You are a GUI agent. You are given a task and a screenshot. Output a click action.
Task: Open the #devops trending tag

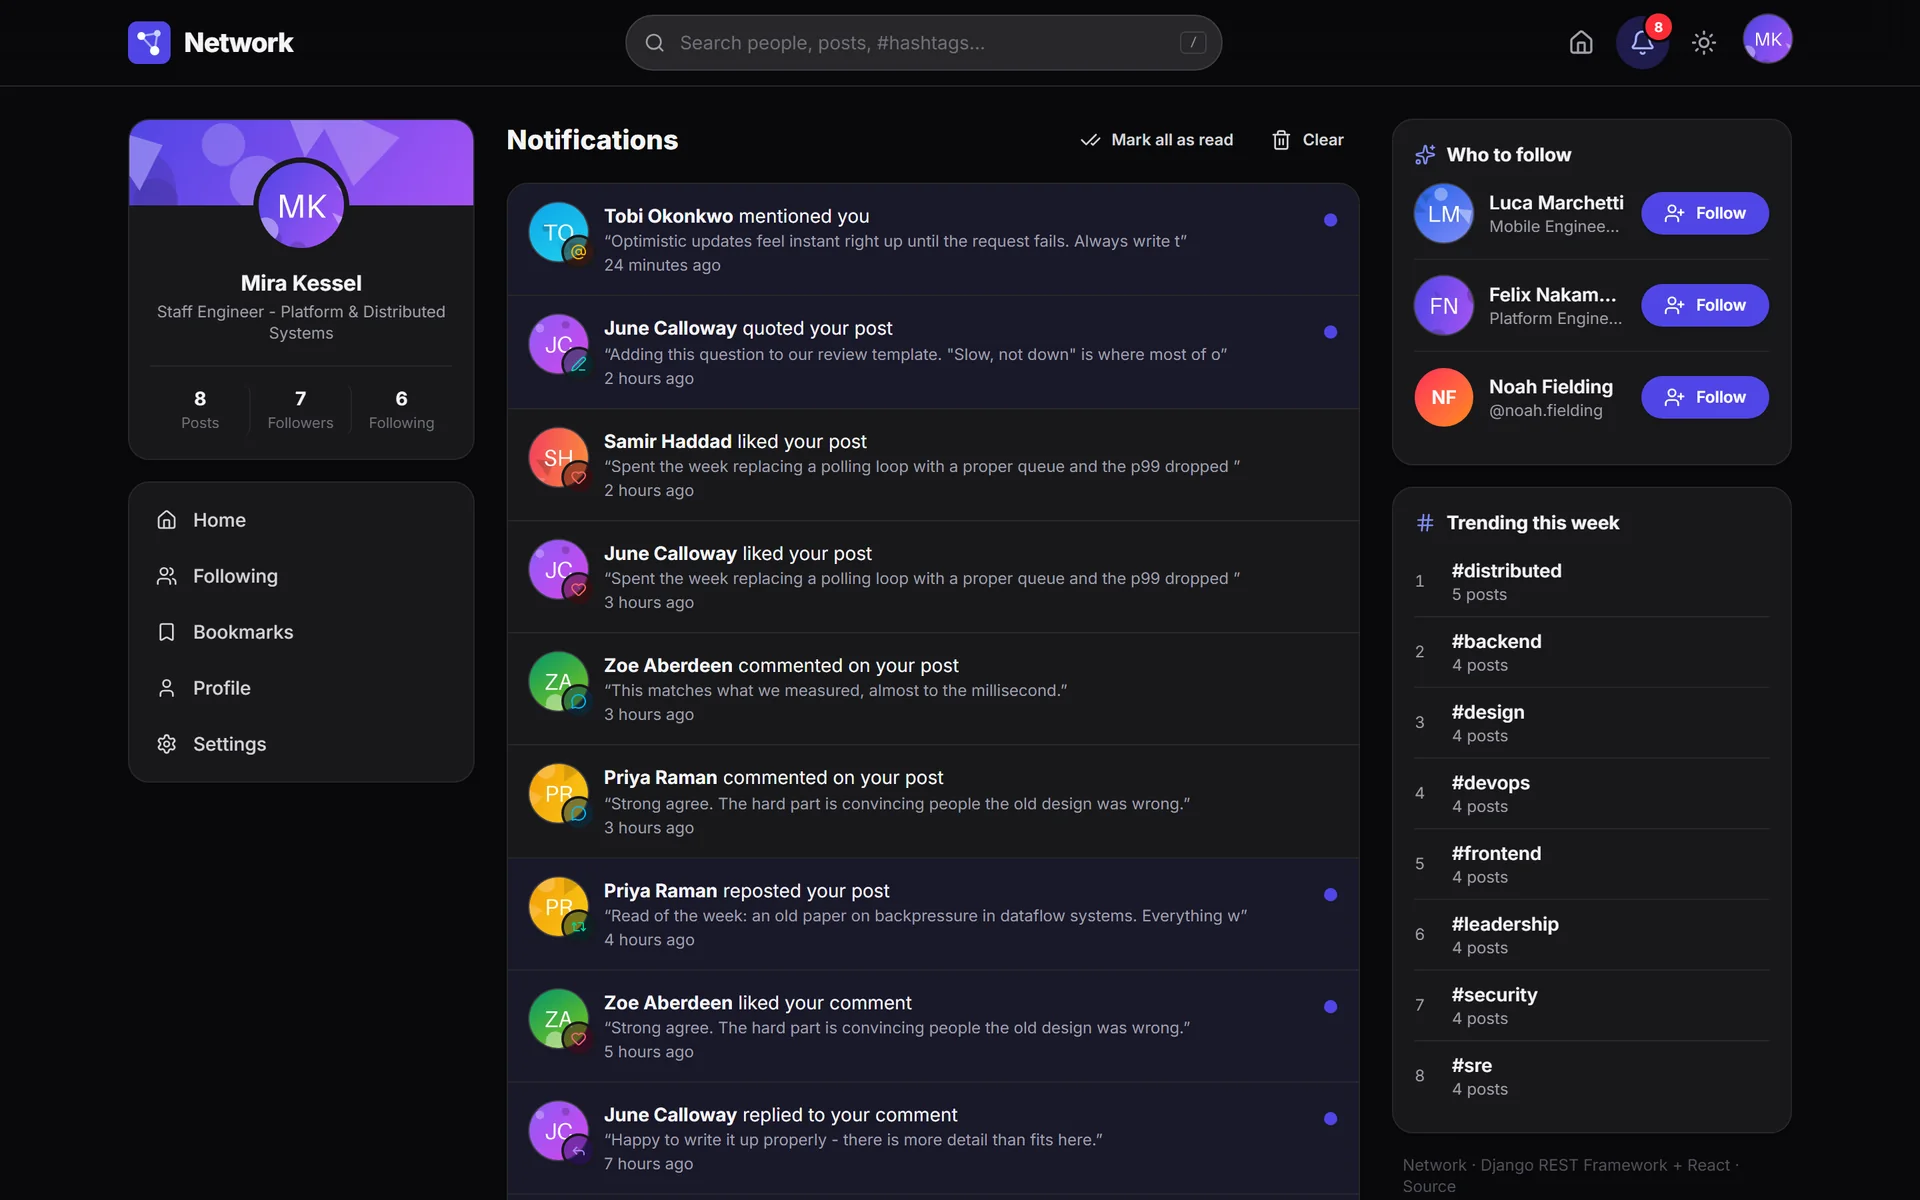coord(1490,783)
